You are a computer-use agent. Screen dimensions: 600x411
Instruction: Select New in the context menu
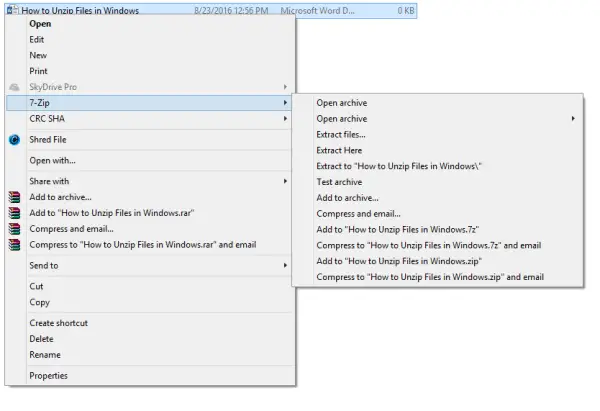coord(150,55)
